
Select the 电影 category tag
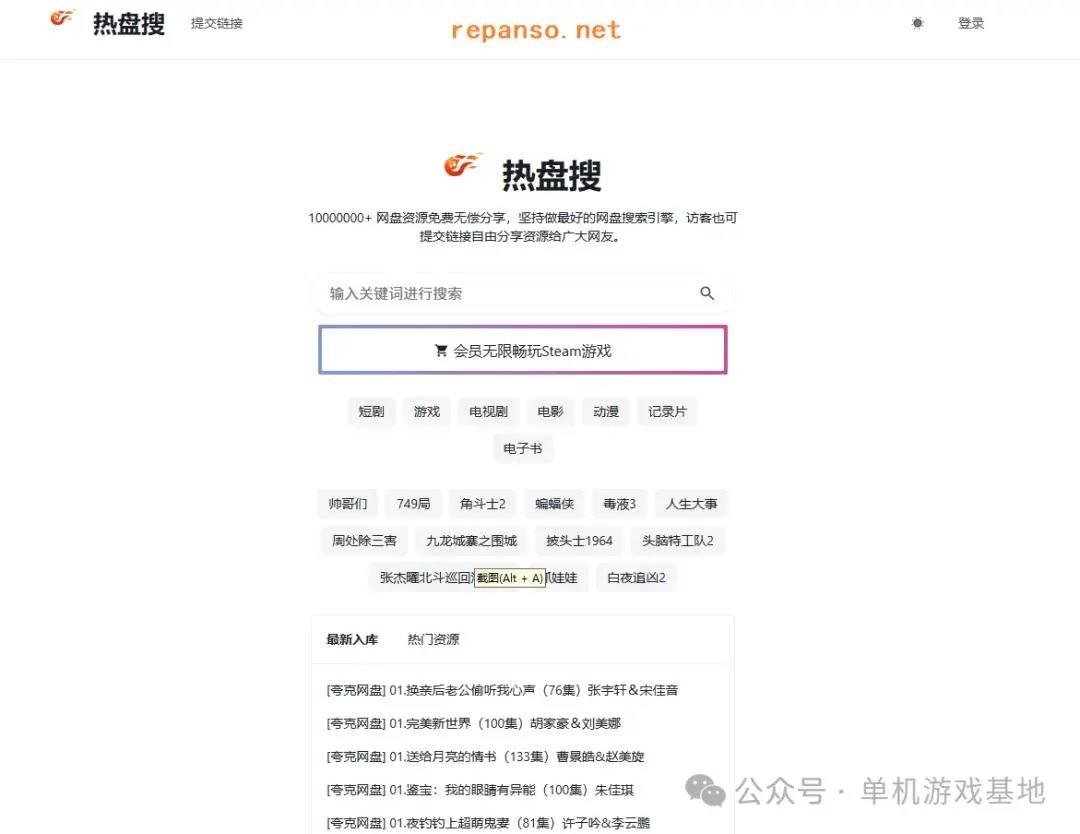550,412
